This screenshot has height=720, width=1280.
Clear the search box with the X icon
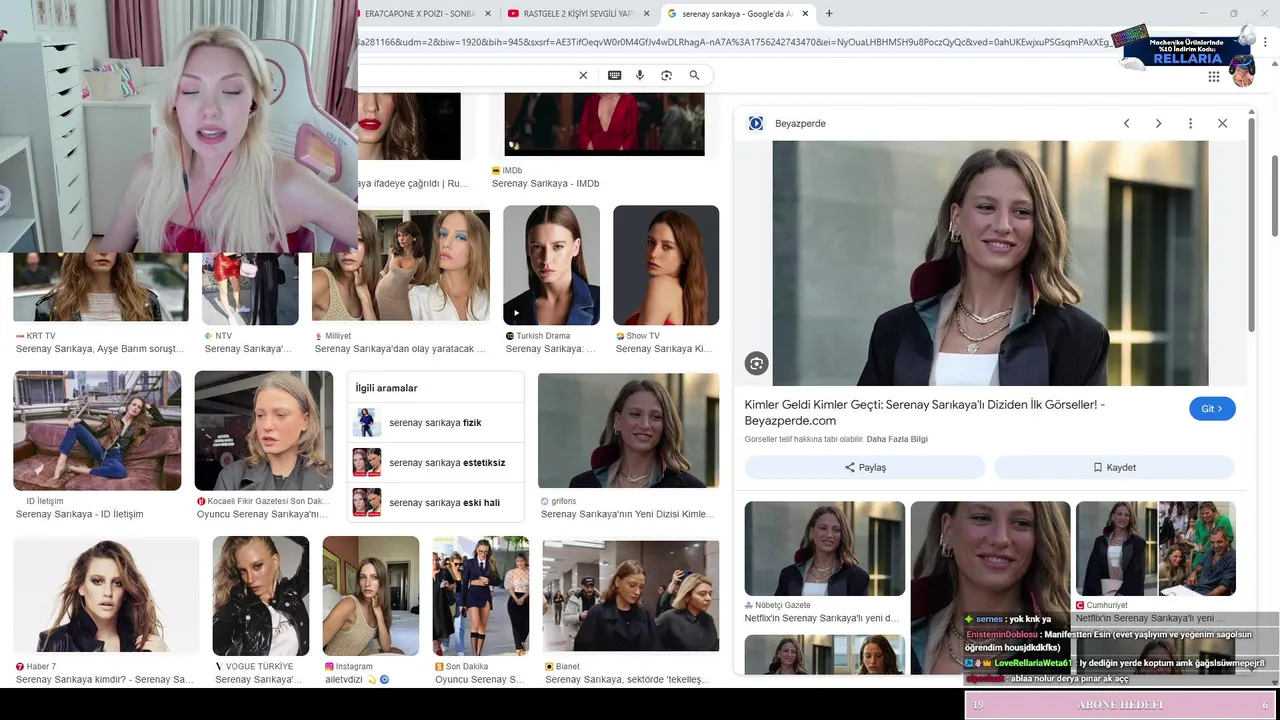[583, 75]
